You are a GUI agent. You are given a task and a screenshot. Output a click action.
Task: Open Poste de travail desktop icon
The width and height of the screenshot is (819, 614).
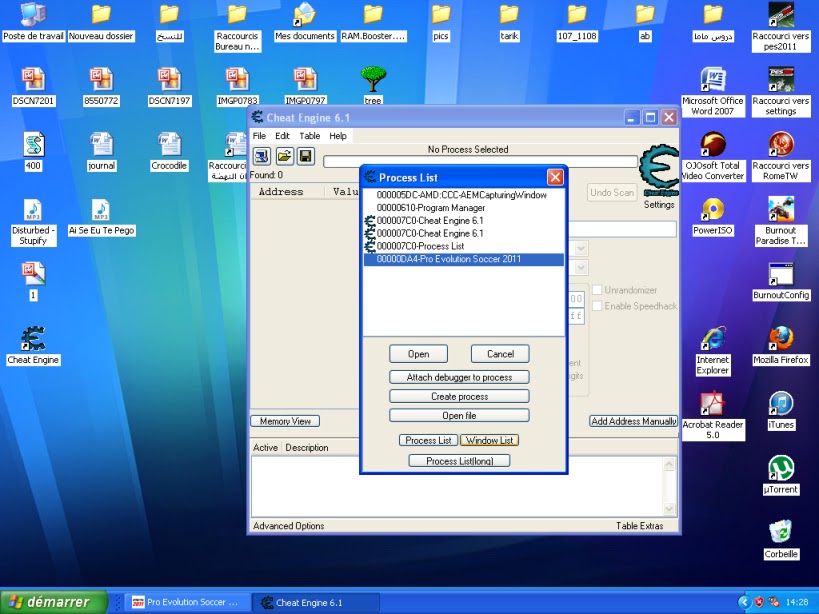click(x=33, y=22)
